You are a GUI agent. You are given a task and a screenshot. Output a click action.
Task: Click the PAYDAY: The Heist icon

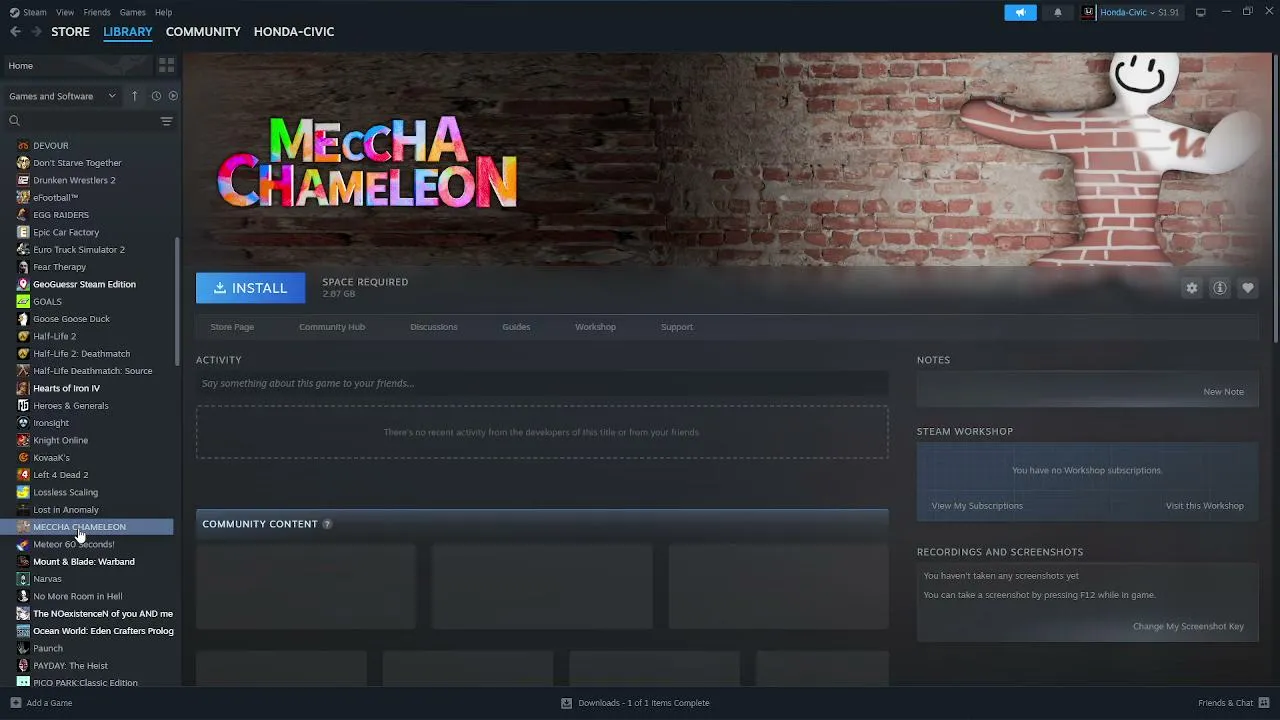click(x=23, y=666)
